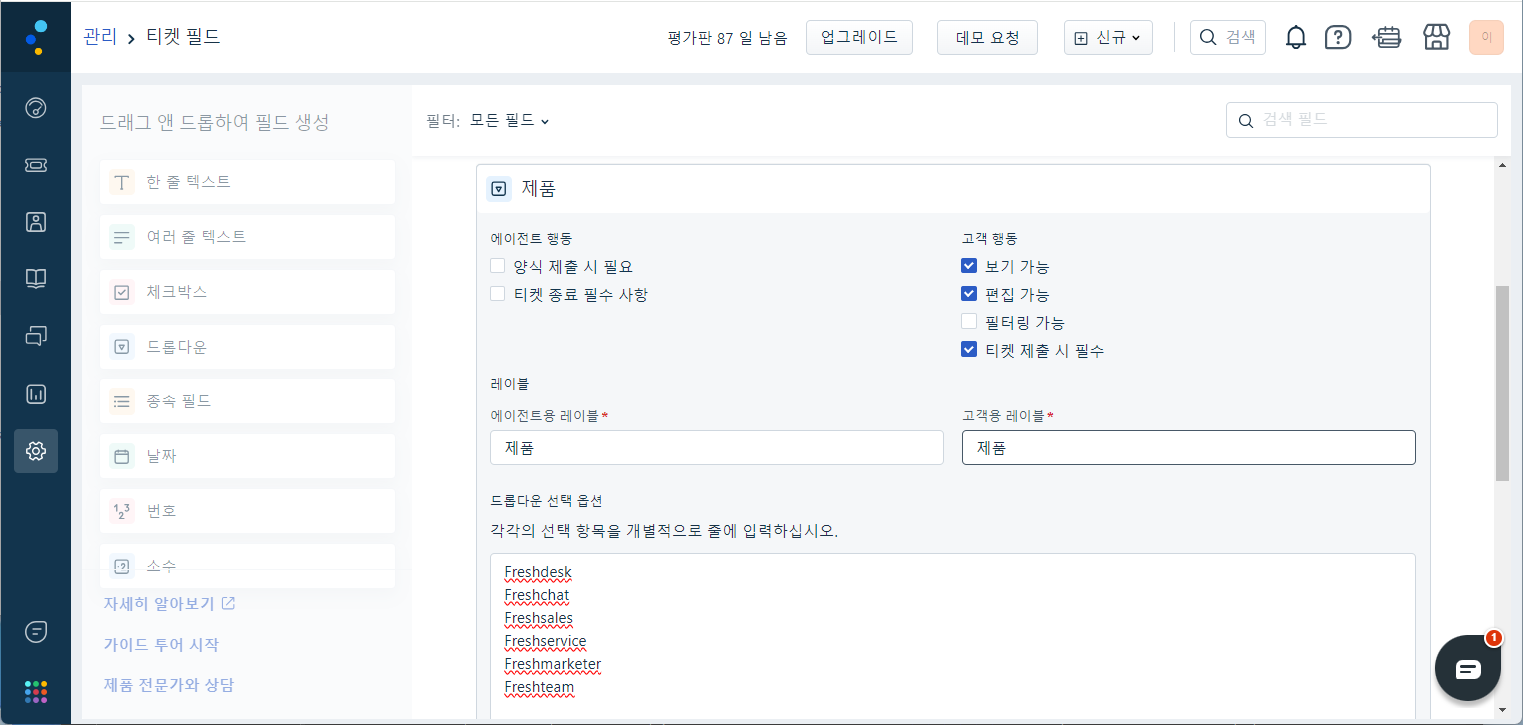Click the 티켓 필드 breadcrumb title

coord(183,38)
